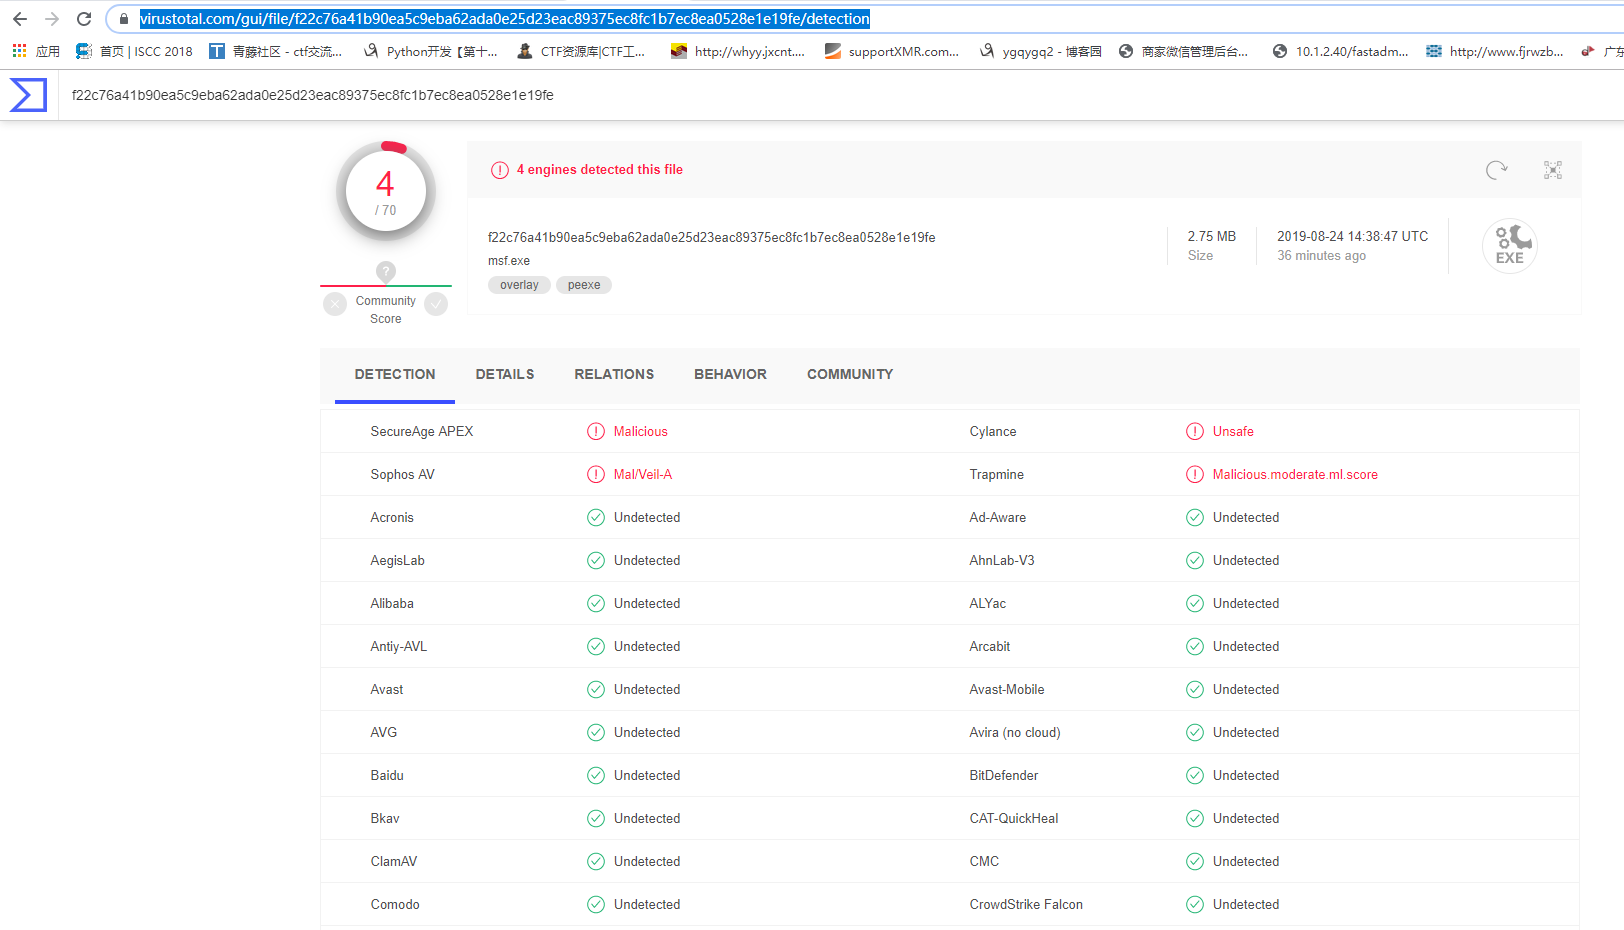Viewport: 1624px width, 930px height.
Task: Click the overlay tag
Action: (x=519, y=285)
